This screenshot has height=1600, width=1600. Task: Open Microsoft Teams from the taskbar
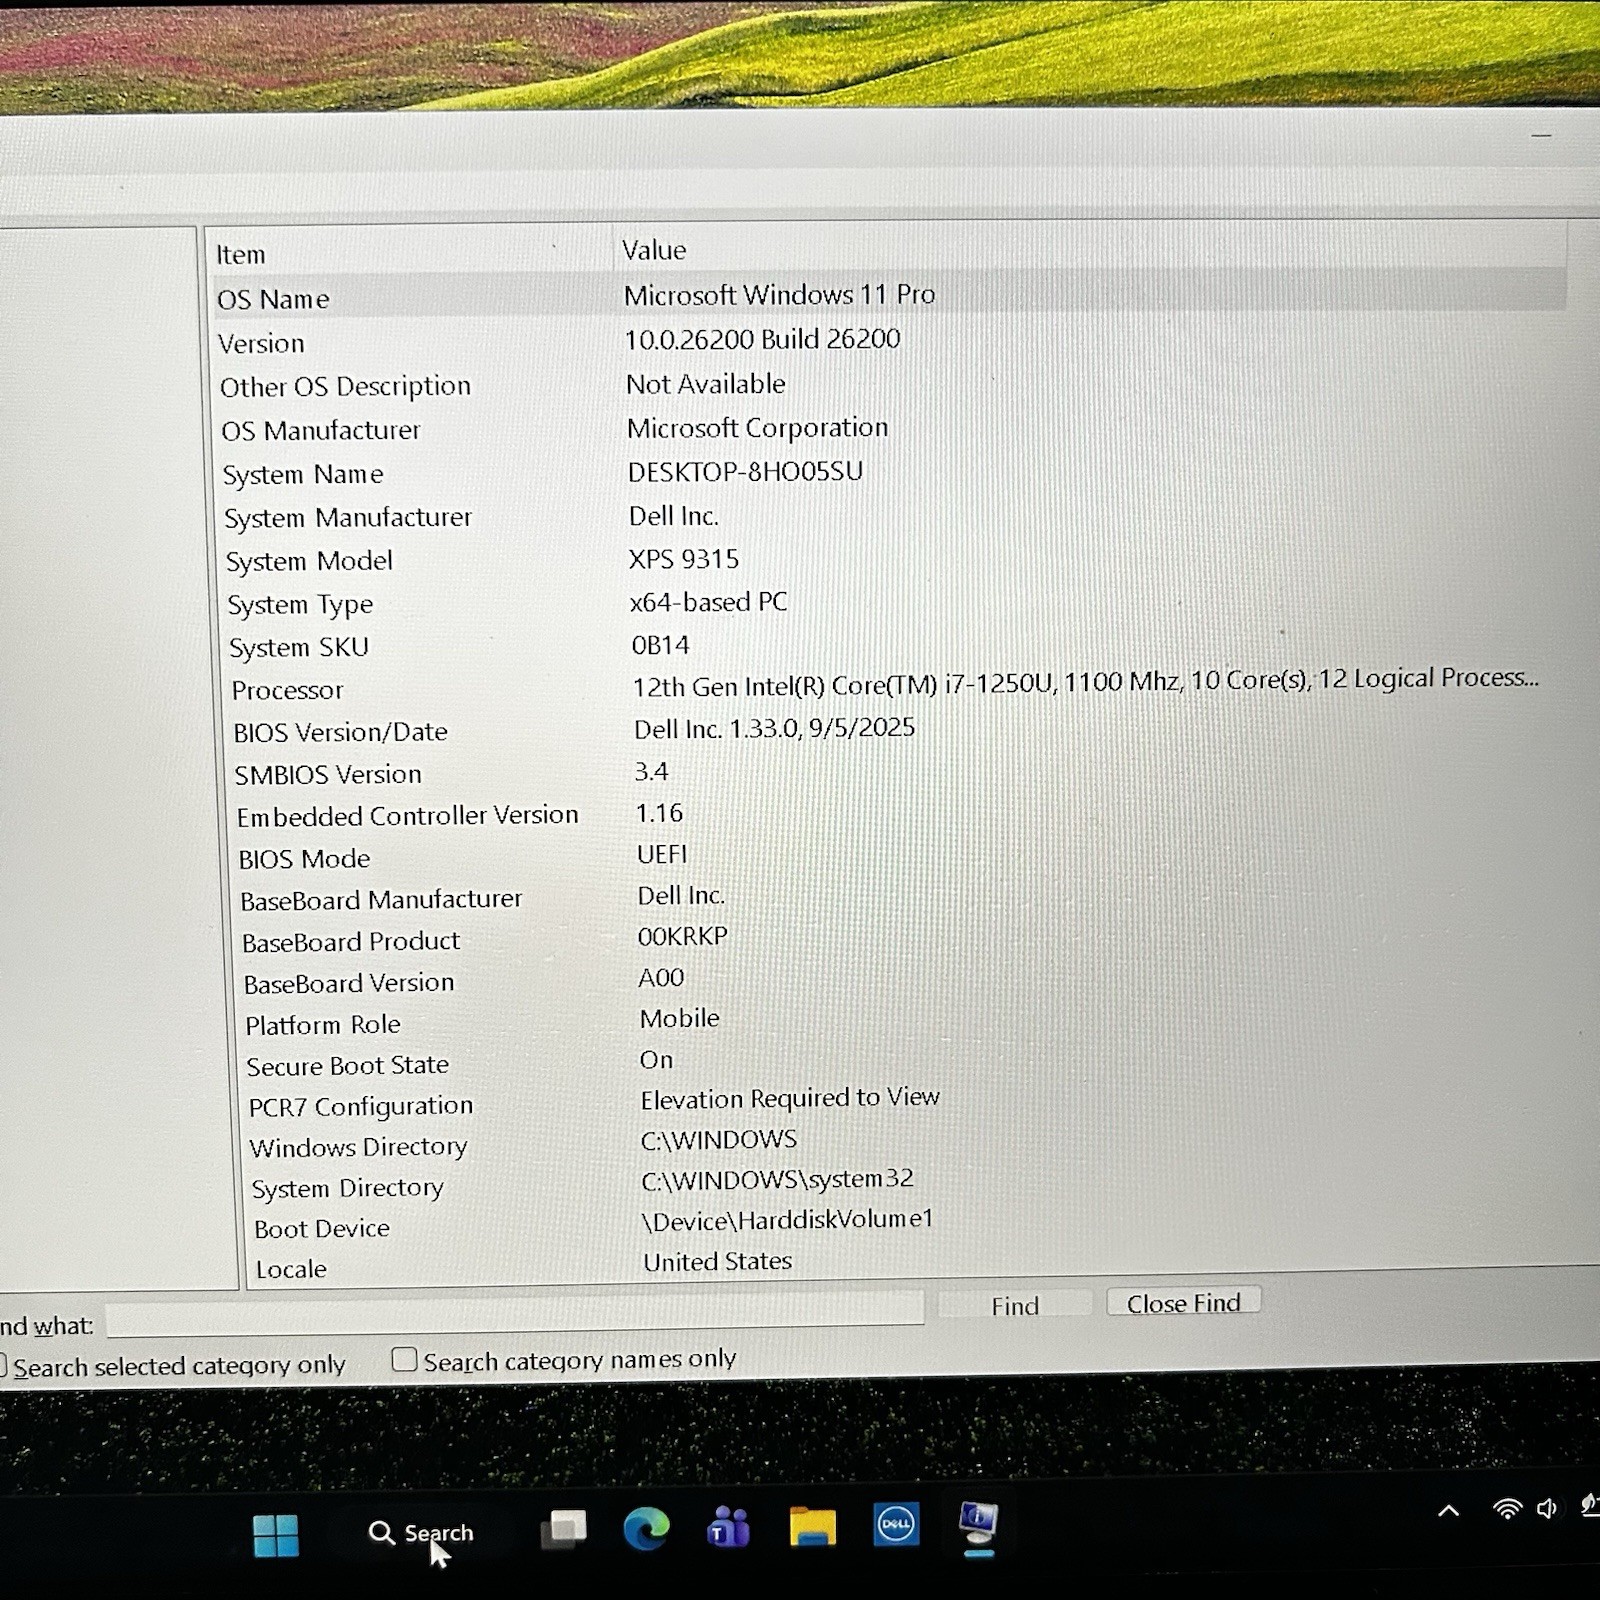[x=729, y=1528]
